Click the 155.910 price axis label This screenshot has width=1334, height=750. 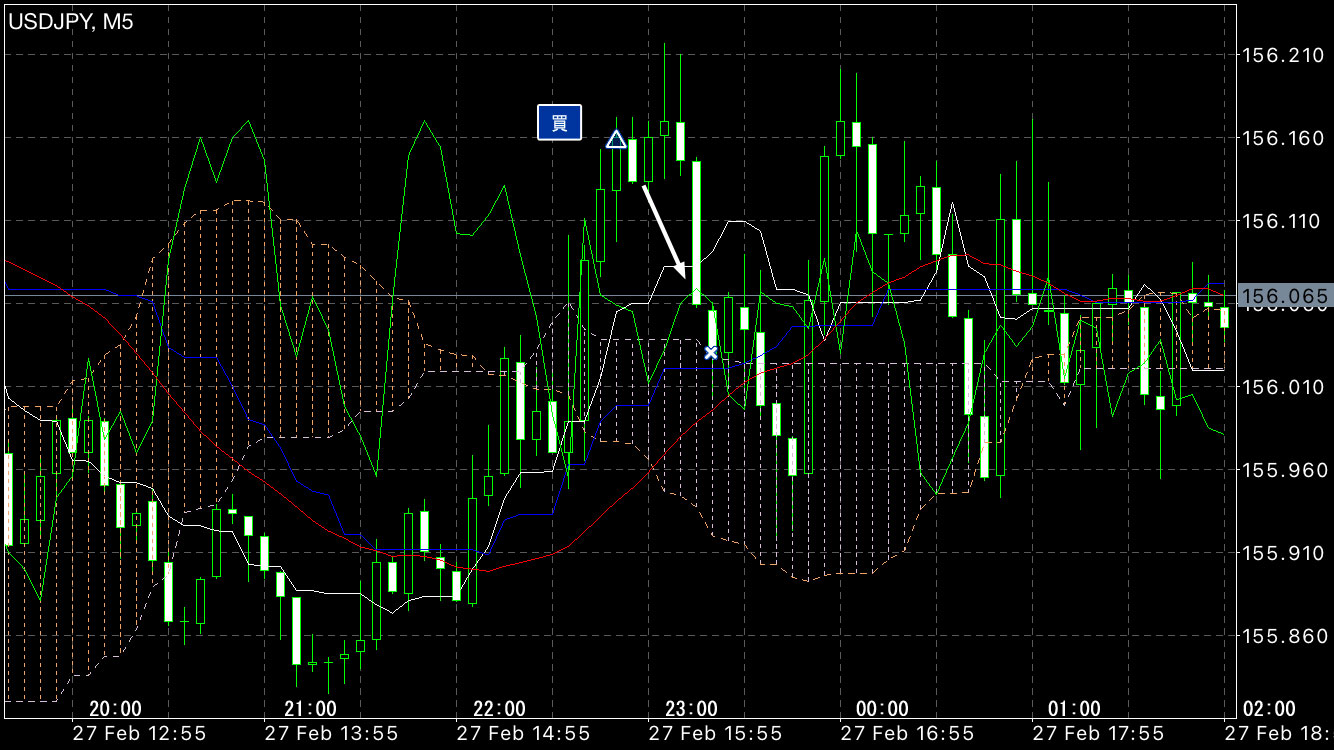[x=1283, y=553]
